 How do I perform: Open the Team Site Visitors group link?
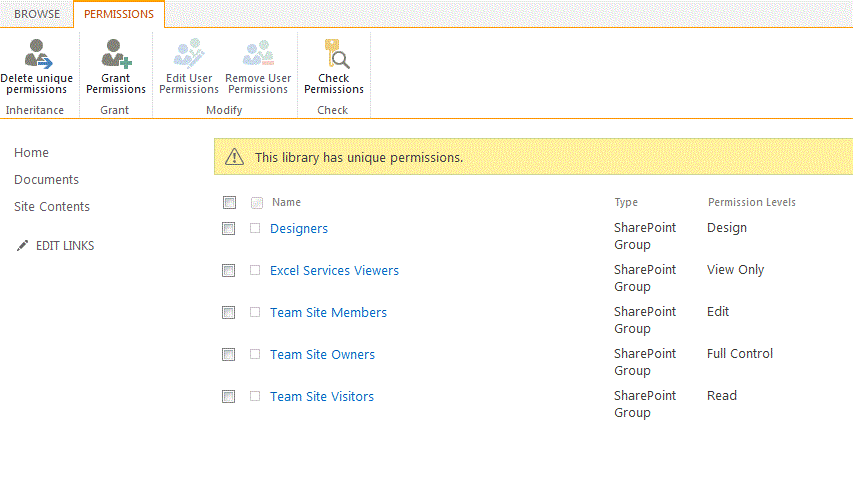322,396
